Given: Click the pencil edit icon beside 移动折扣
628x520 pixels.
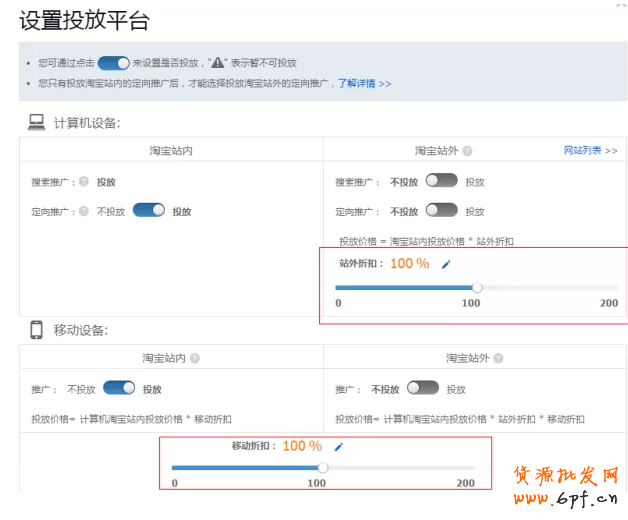Looking at the screenshot, I should click(338, 447).
